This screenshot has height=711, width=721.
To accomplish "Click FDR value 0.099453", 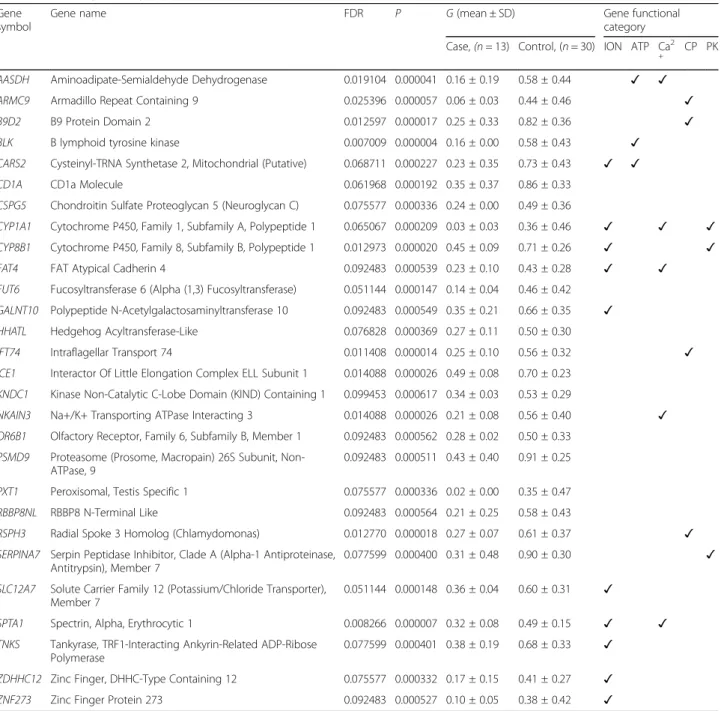I will (365, 395).
